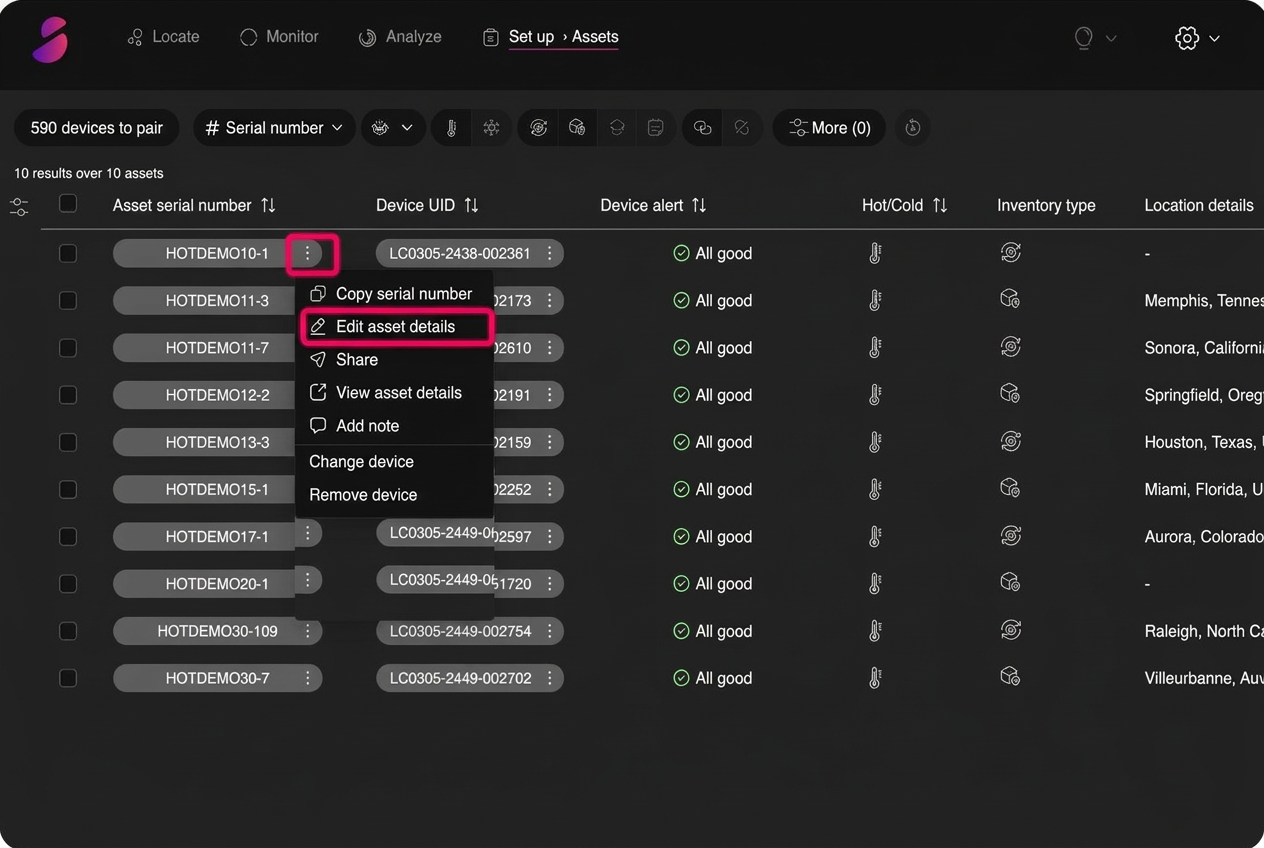This screenshot has width=1264, height=848.
Task: Click HOTDEMO30-109 rotating inventory icon
Action: point(1010,630)
